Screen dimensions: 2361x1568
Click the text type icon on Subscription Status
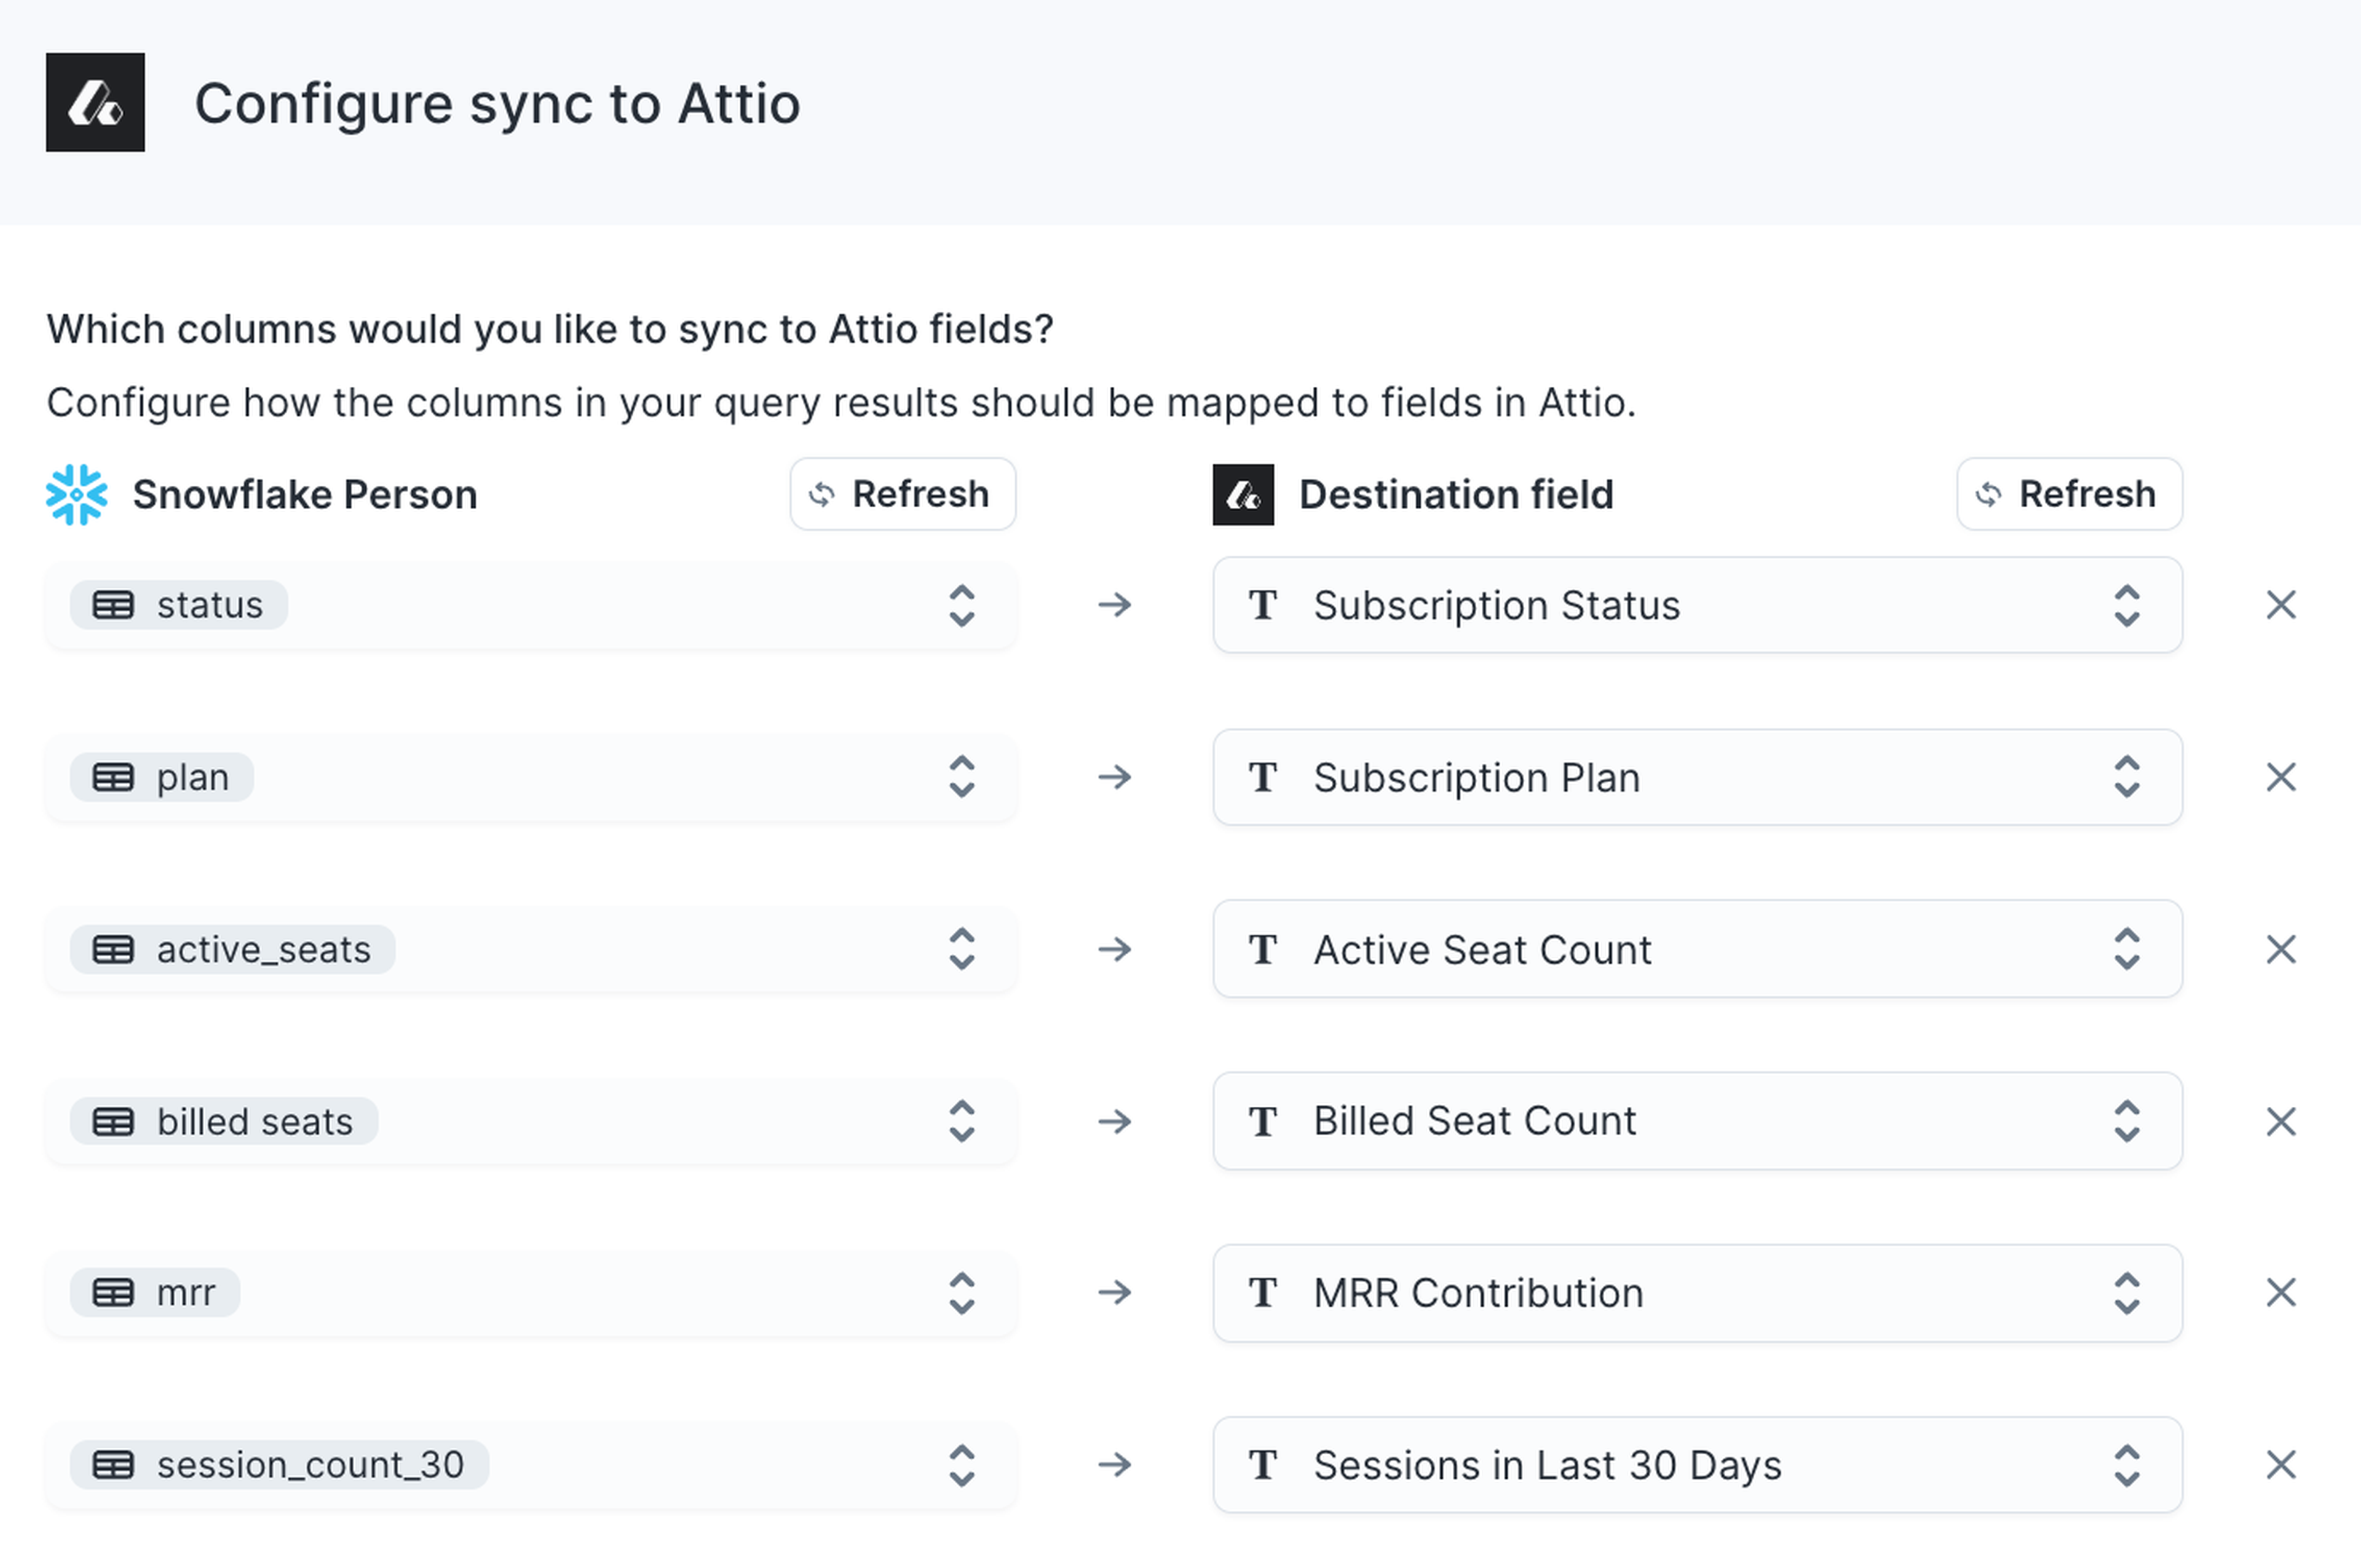point(1263,605)
